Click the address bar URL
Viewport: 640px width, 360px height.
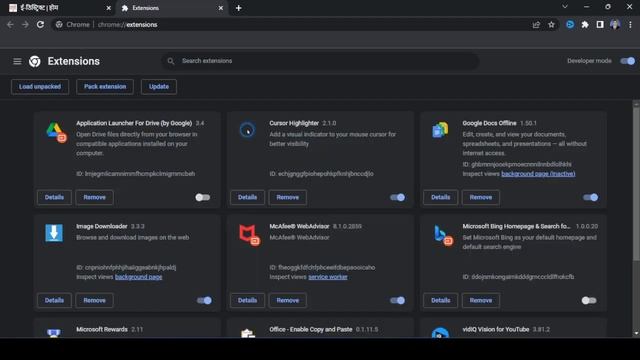pyautogui.click(x=127, y=25)
